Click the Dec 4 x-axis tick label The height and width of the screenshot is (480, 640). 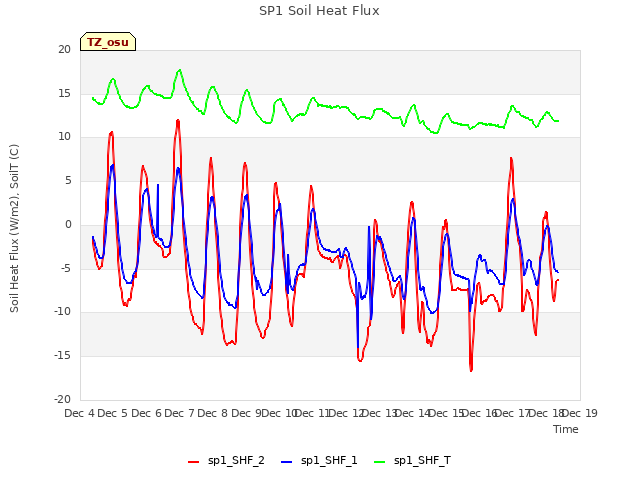click(x=80, y=413)
